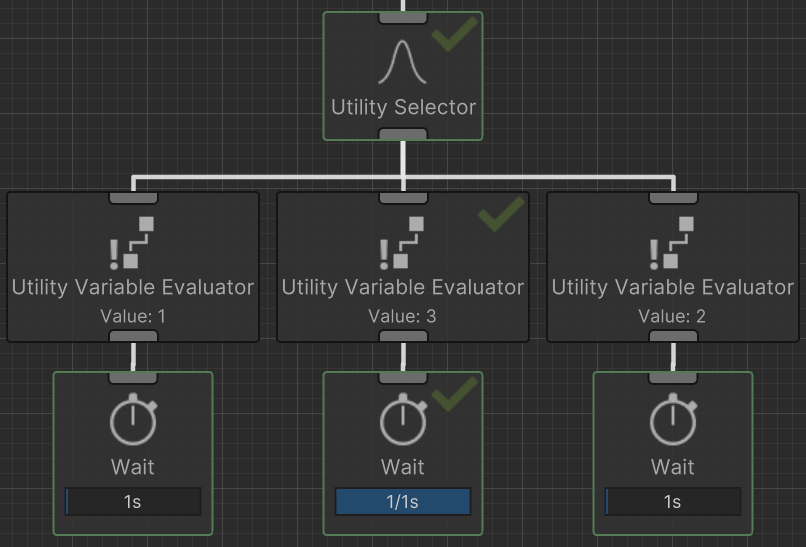Select the evaluator icon above Value: 1

point(133,243)
